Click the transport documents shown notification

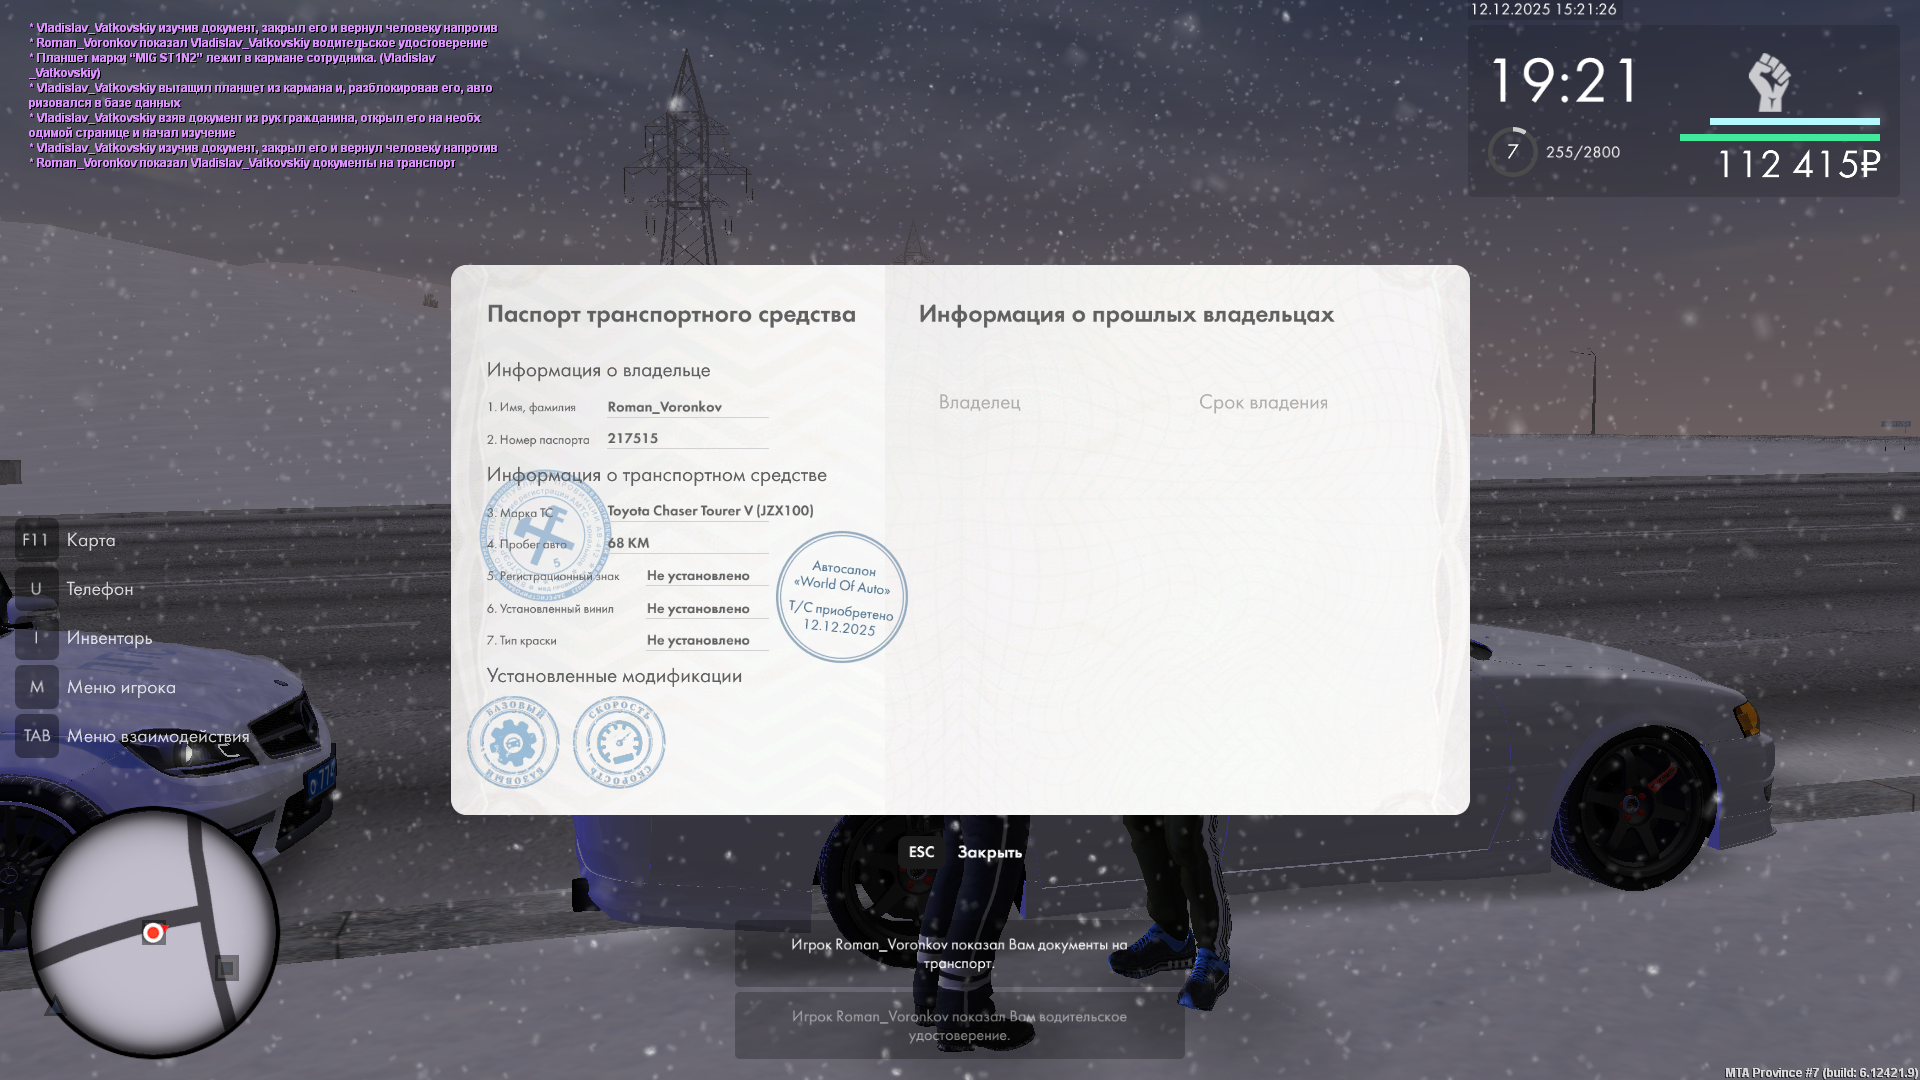click(x=959, y=953)
